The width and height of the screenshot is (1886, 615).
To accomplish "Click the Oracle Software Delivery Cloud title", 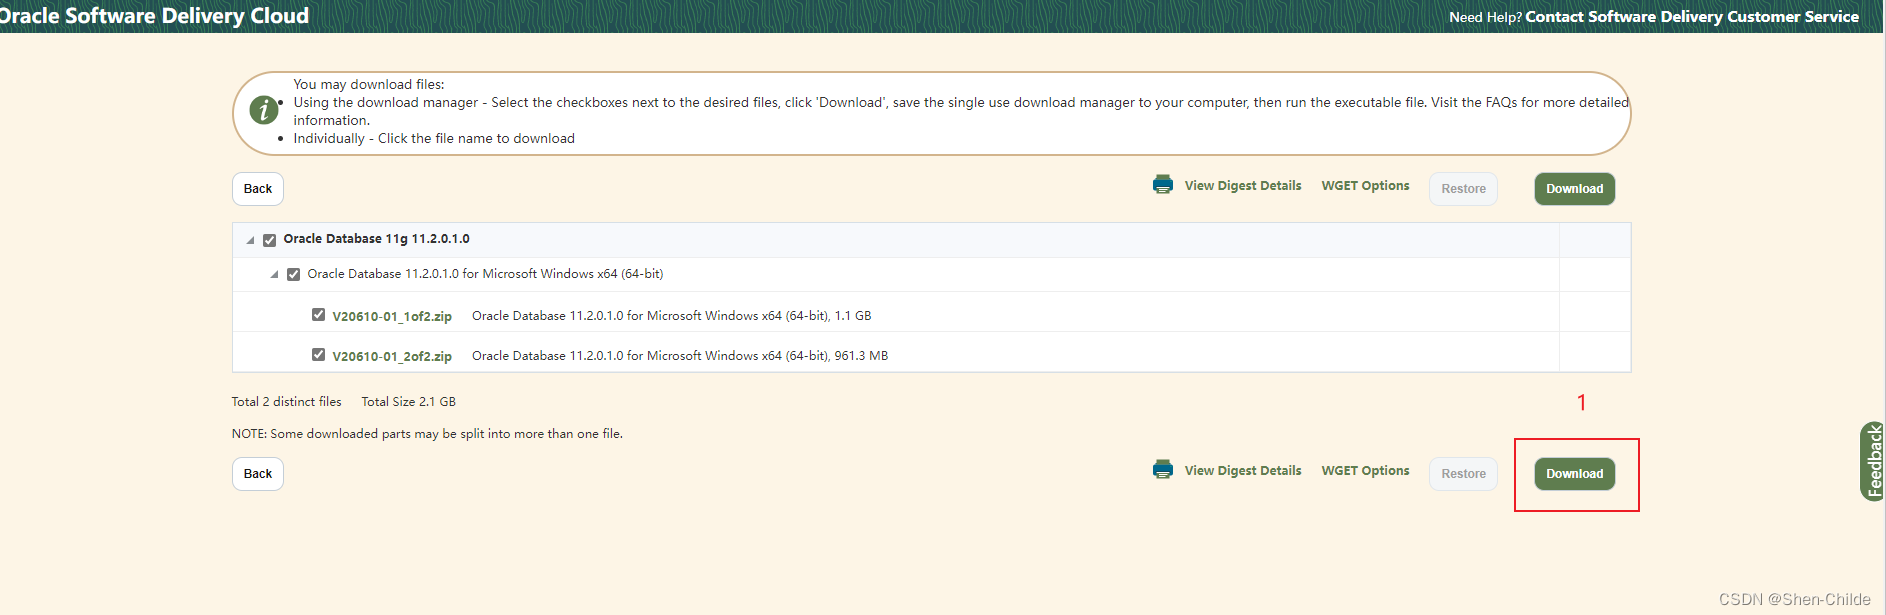I will tap(154, 16).
